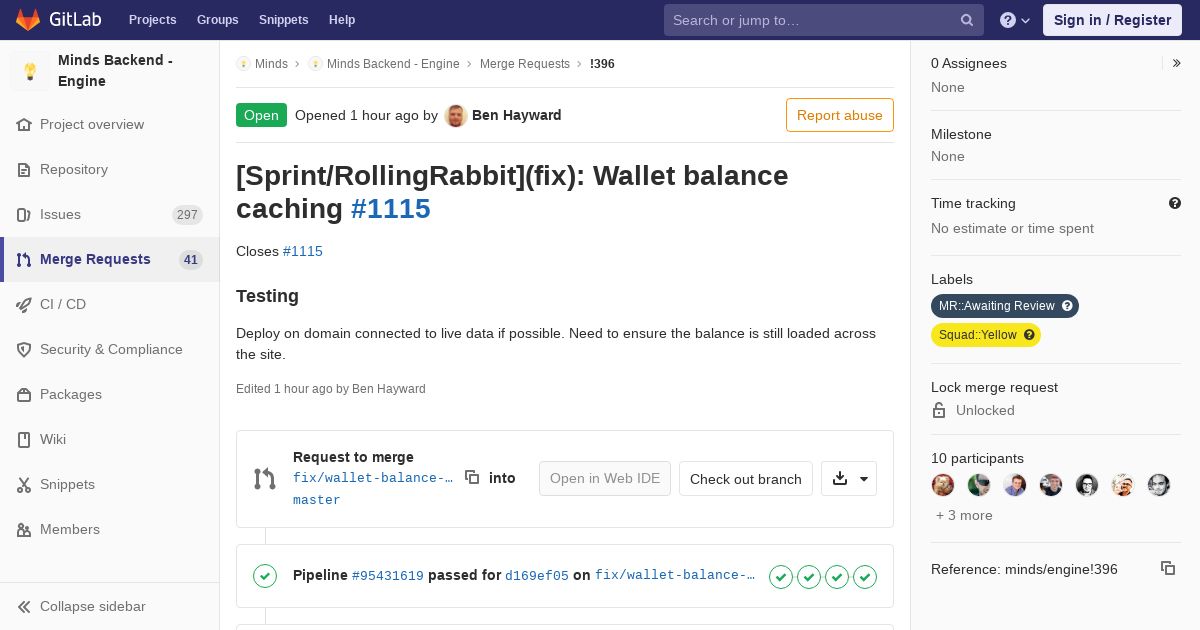
Task: Click the Project overview home icon
Action: tap(24, 125)
